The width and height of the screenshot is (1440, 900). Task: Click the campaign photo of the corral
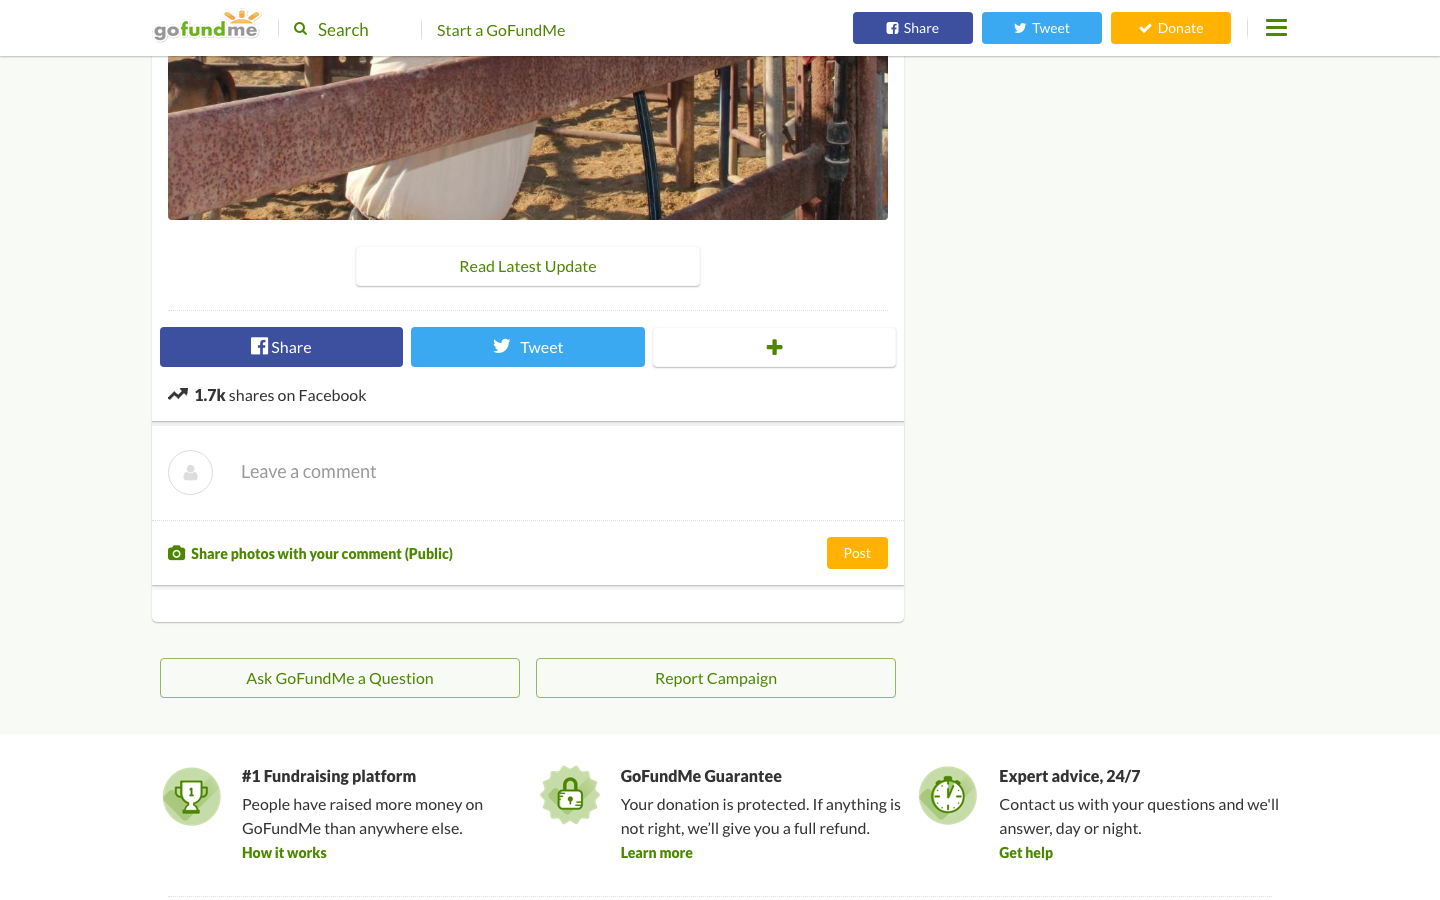[528, 138]
